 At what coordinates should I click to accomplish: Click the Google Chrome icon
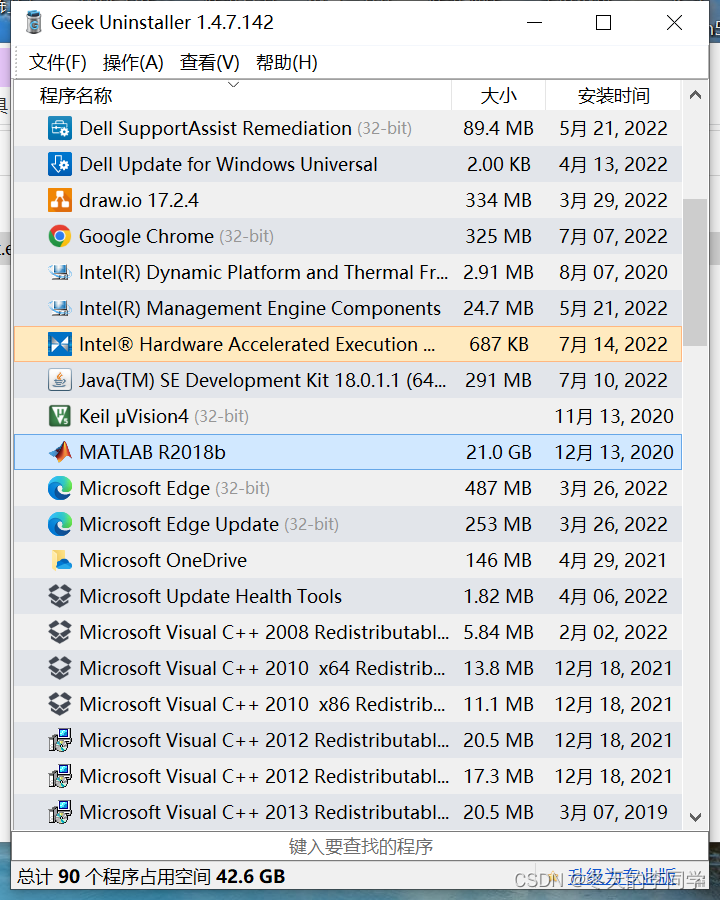[60, 236]
